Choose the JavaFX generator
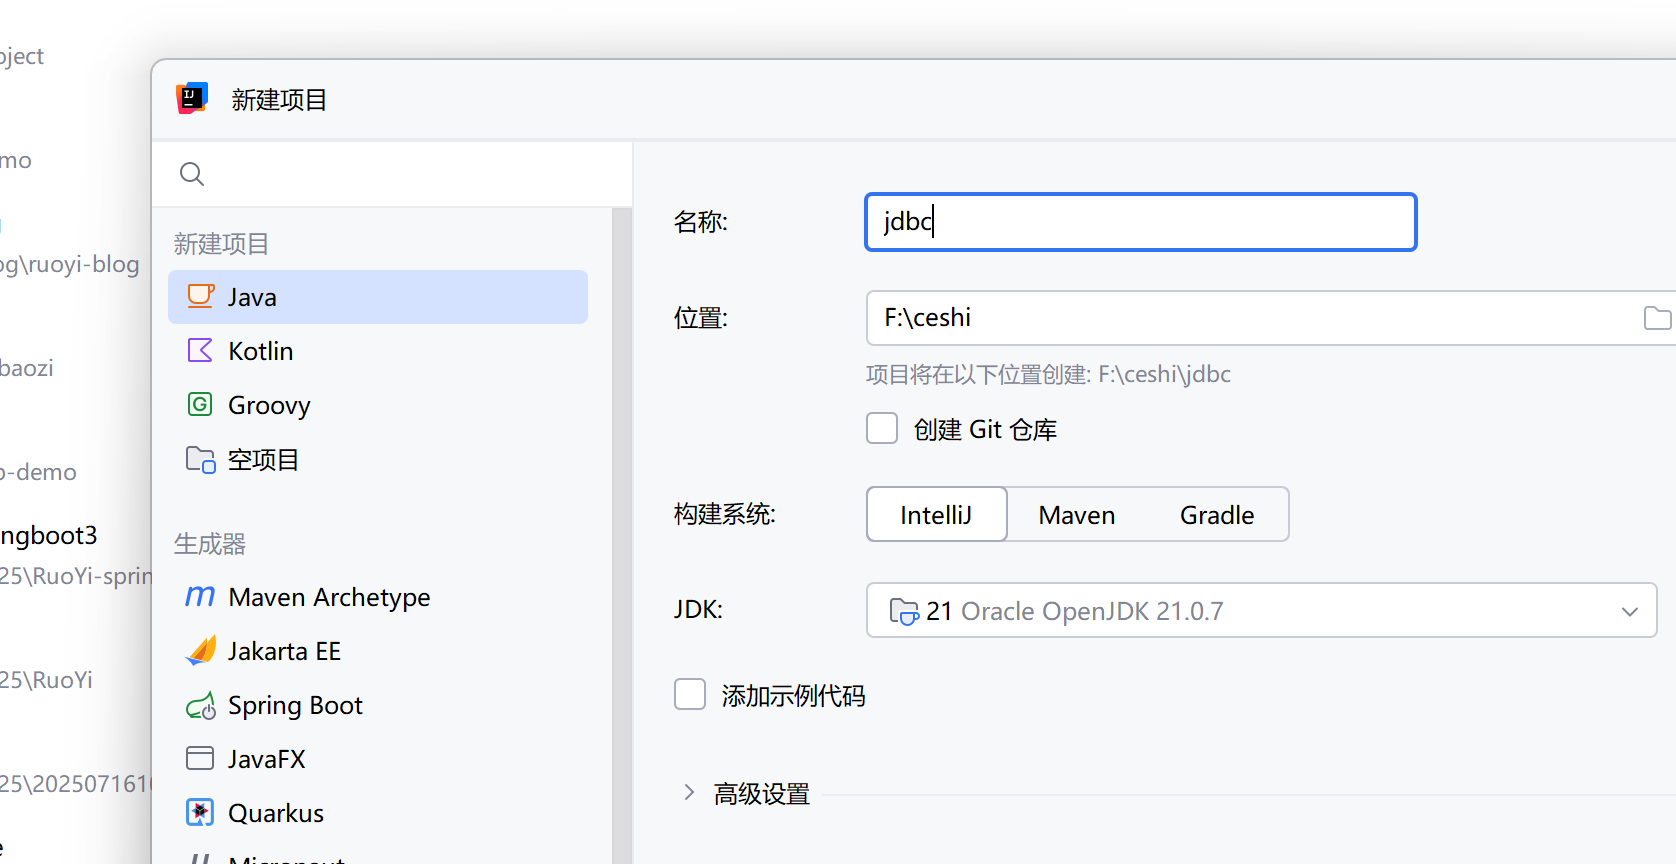Screen dimensions: 1676x864 coord(378,759)
